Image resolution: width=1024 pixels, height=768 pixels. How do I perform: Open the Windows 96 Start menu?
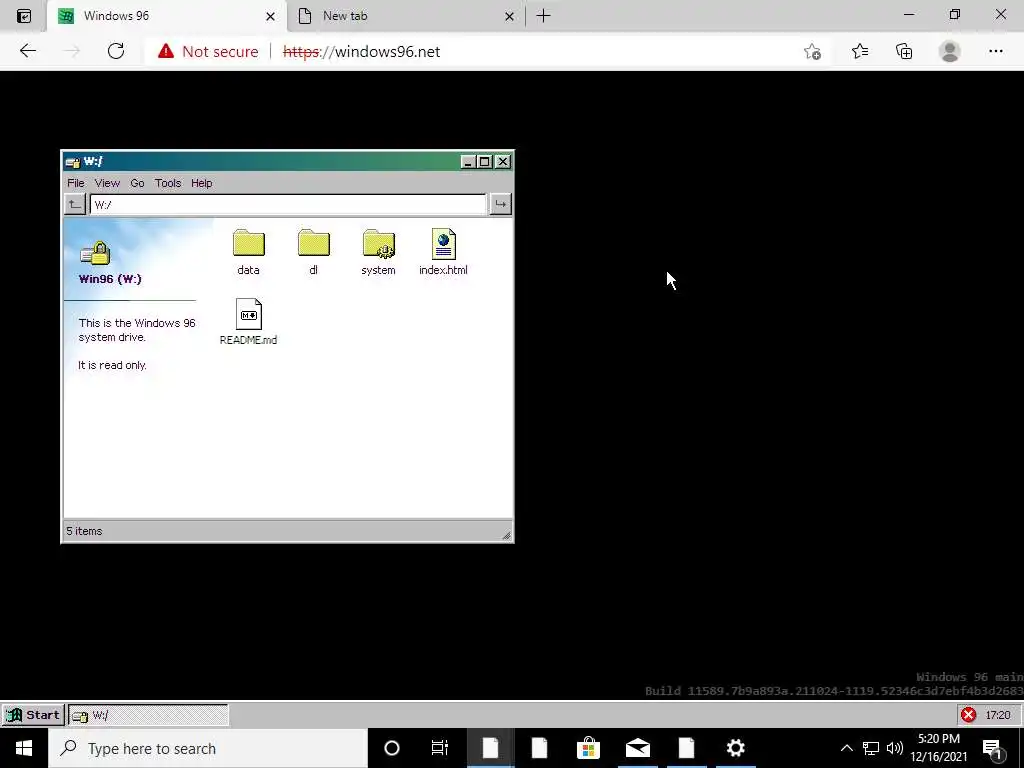(x=33, y=715)
